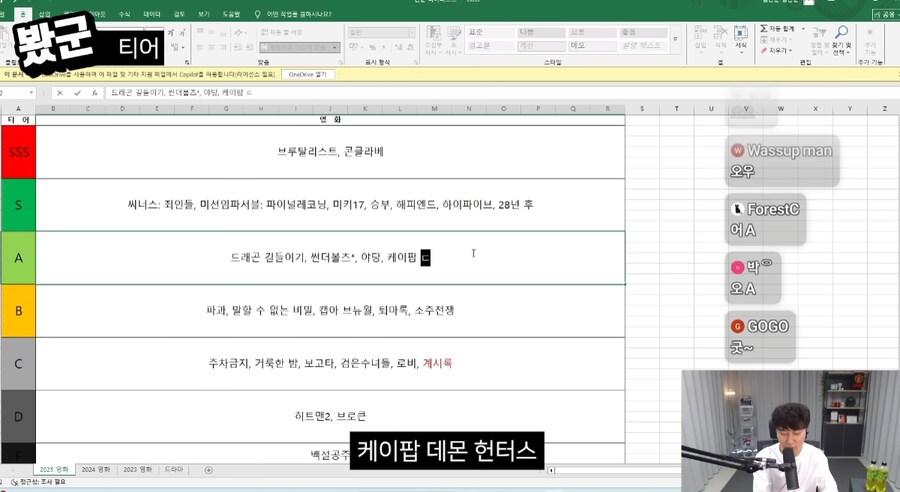
Task: Click the percent style button
Action: pos(372,47)
